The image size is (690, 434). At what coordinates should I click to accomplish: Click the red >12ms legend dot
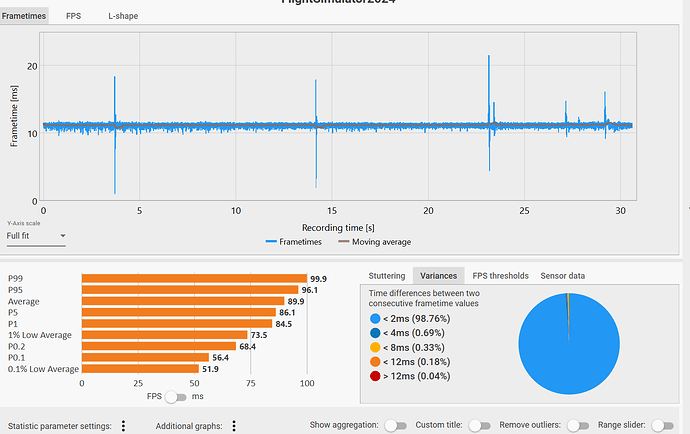coord(375,376)
